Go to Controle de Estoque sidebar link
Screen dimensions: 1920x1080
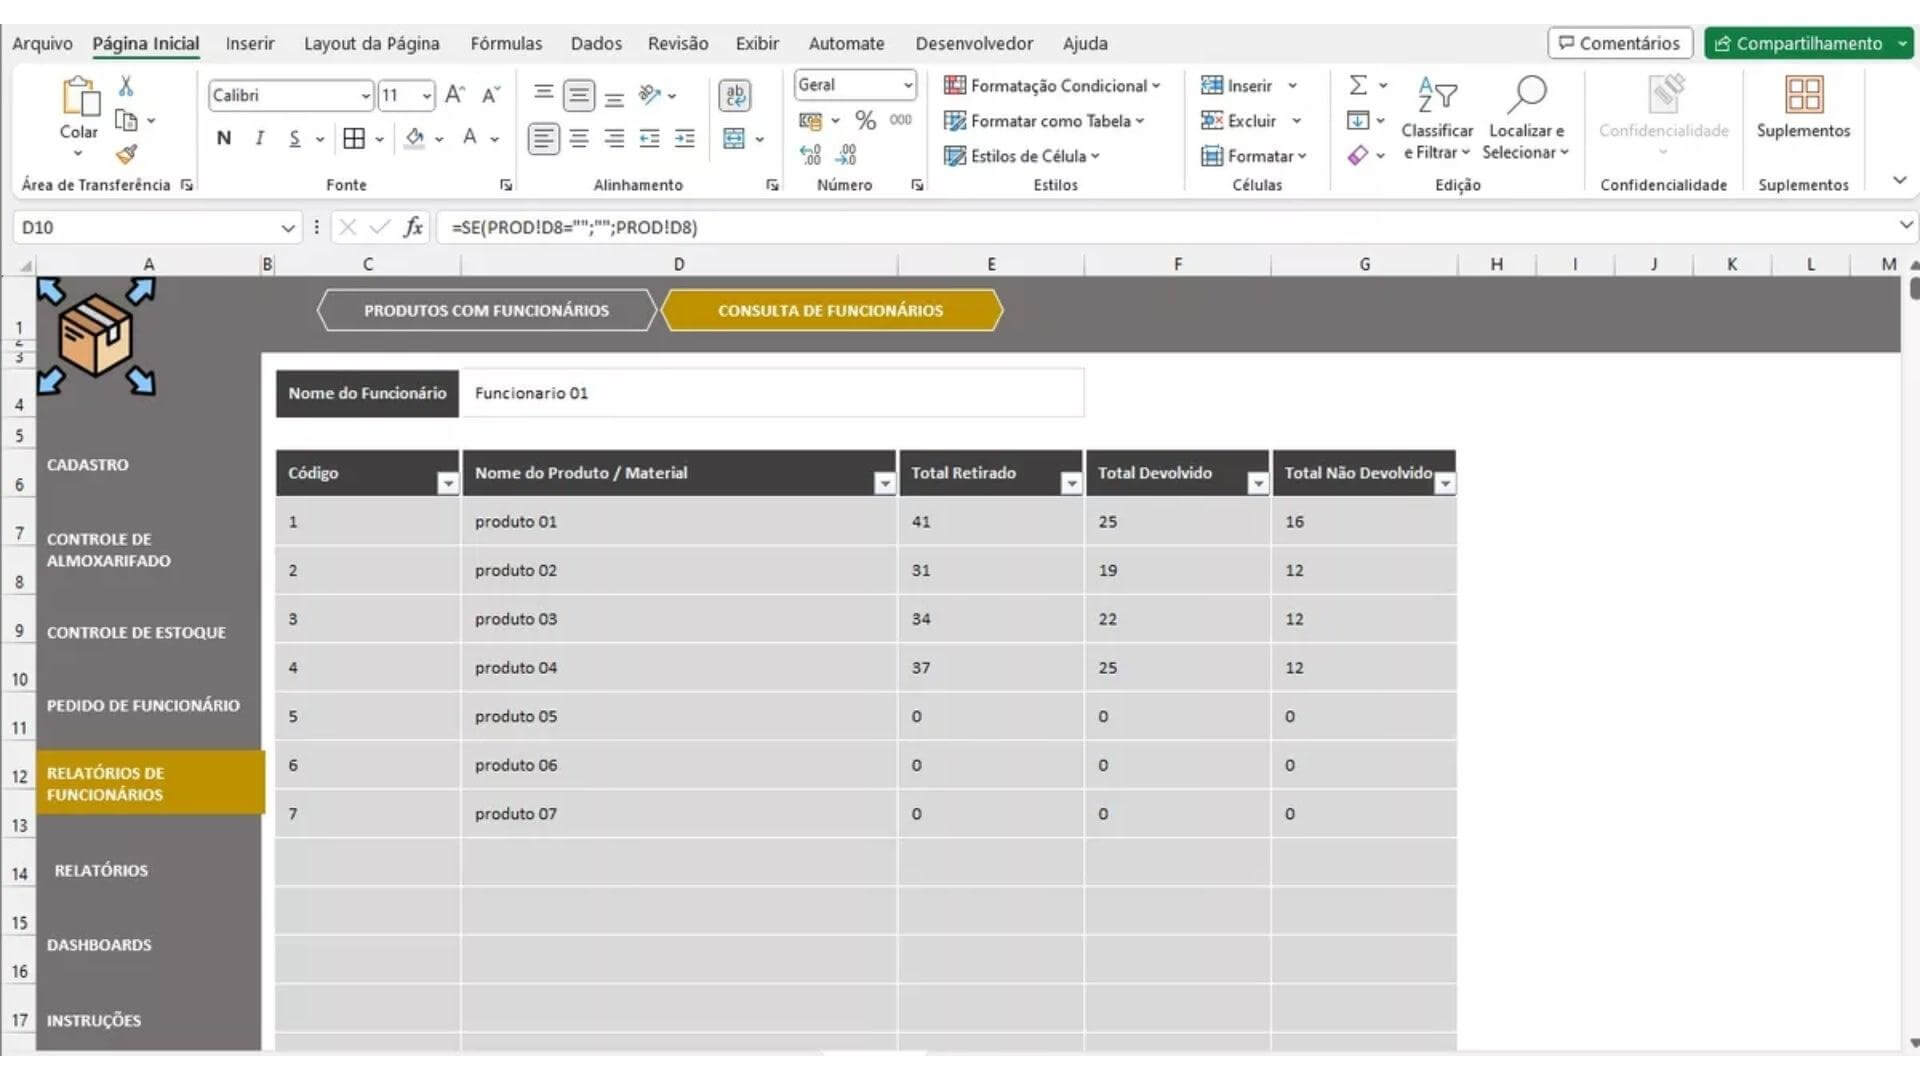[x=136, y=633]
